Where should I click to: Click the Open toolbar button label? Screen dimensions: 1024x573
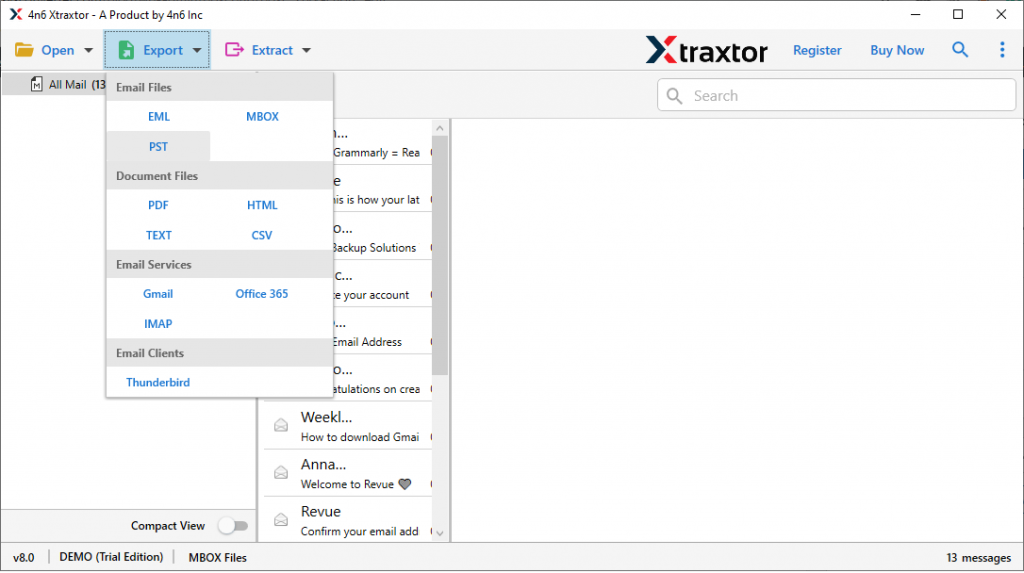pyautogui.click(x=57, y=50)
